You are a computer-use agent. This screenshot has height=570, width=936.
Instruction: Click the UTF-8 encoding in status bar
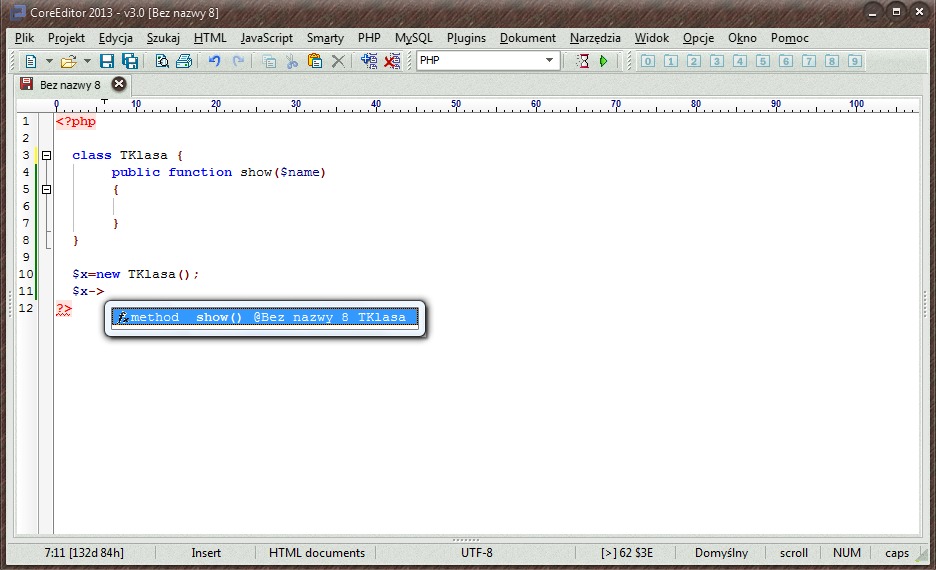[476, 553]
